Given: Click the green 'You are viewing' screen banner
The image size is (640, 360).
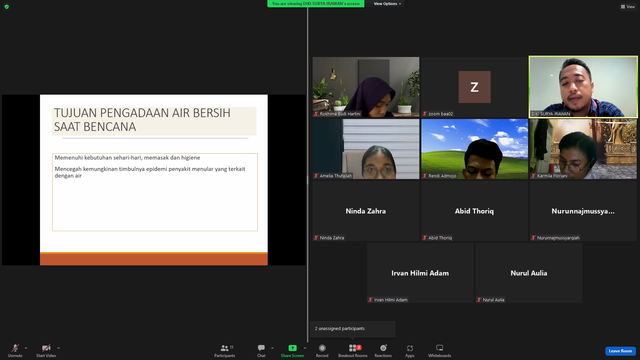Looking at the screenshot, I should (316, 4).
